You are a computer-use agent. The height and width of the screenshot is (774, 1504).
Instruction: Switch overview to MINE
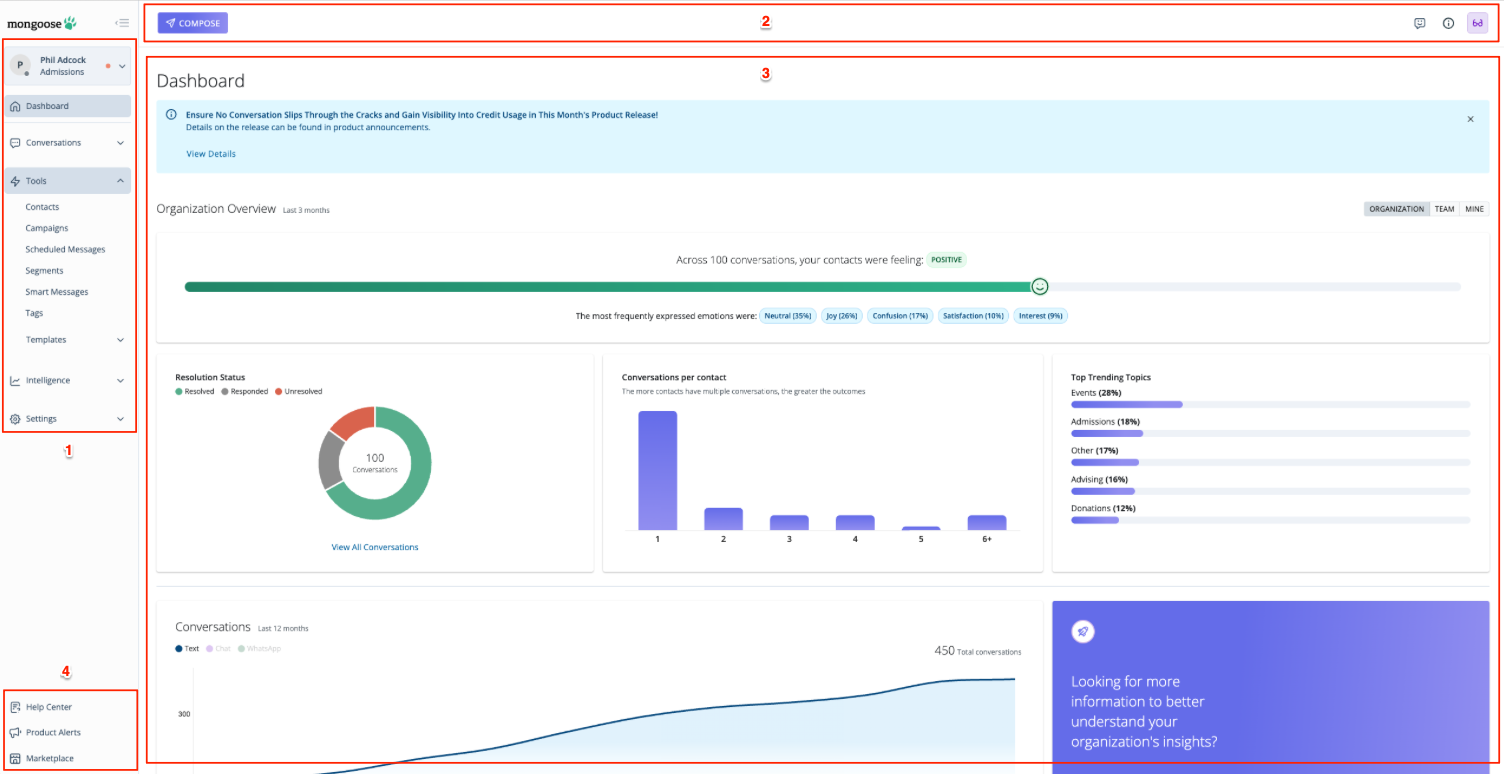tap(1474, 209)
